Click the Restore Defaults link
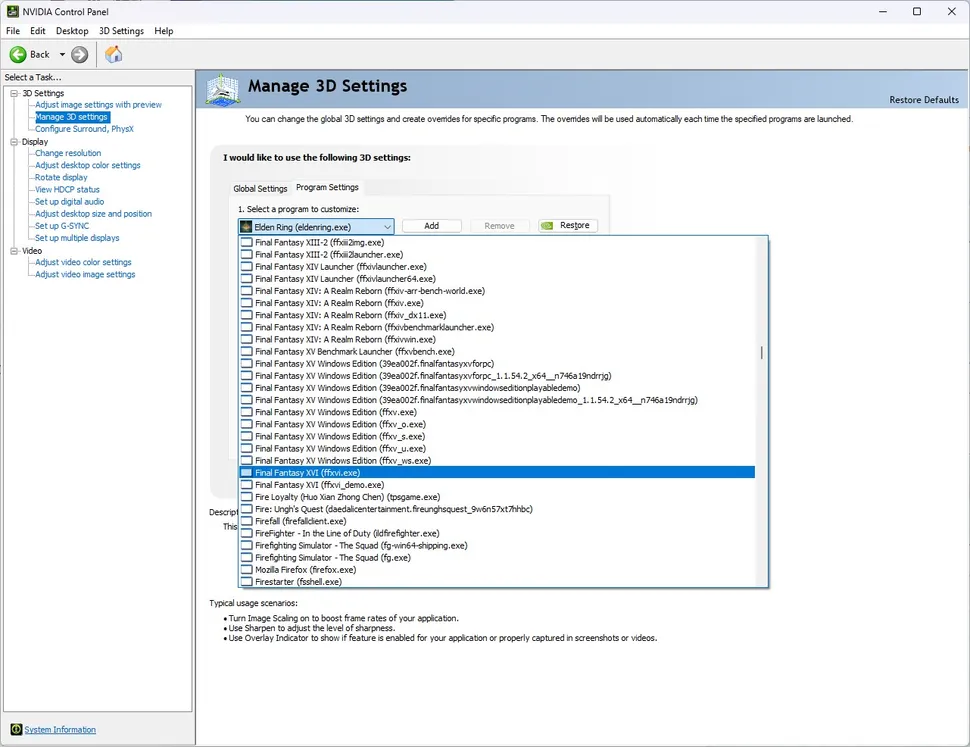 [923, 100]
